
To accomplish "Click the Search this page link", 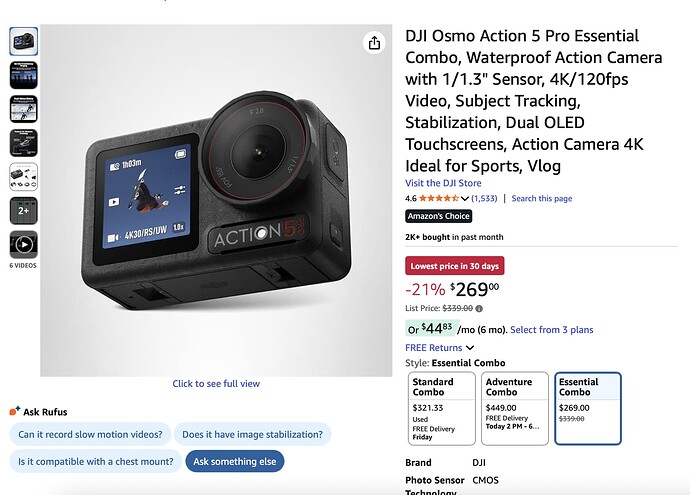I will [542, 199].
